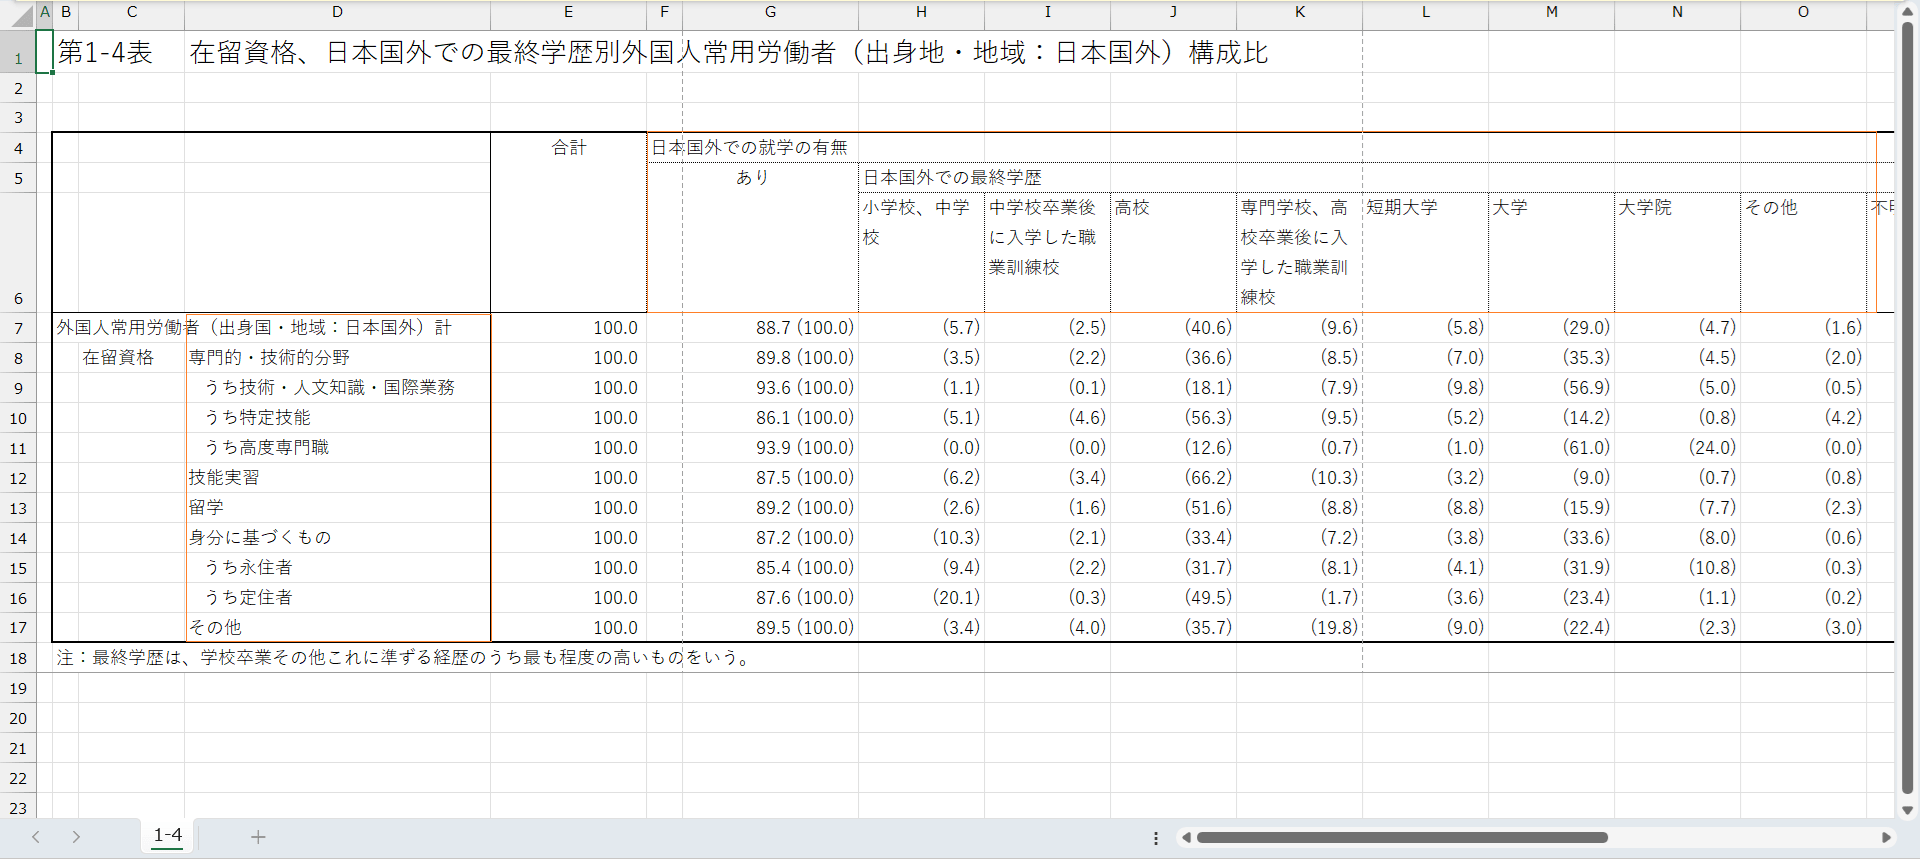
Task: Click the Select All corner triangle
Action: pyautogui.click(x=21, y=15)
